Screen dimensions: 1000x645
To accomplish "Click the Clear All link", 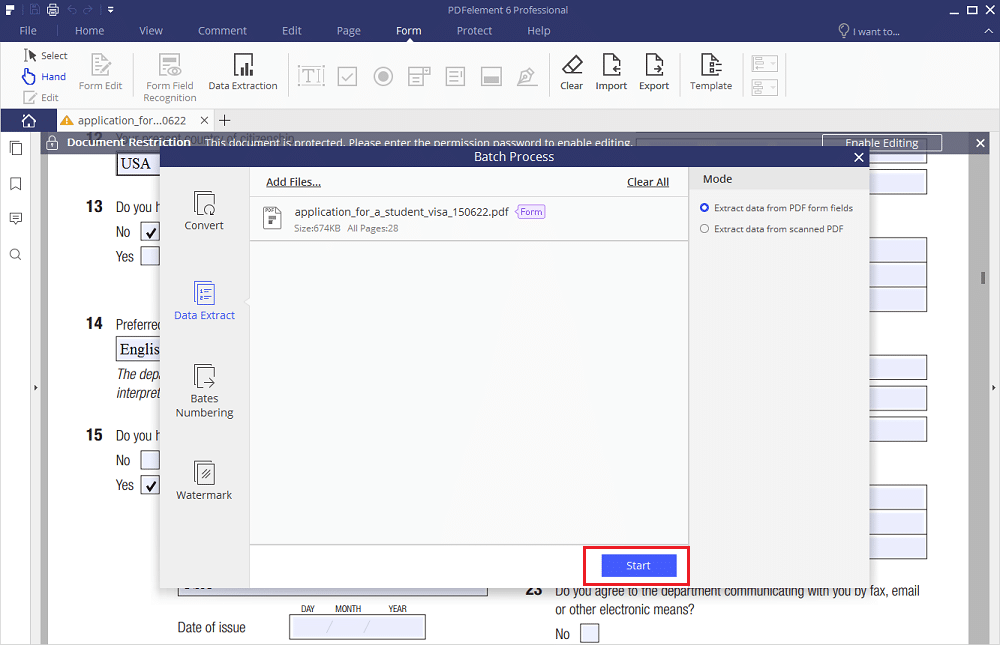I will (648, 182).
